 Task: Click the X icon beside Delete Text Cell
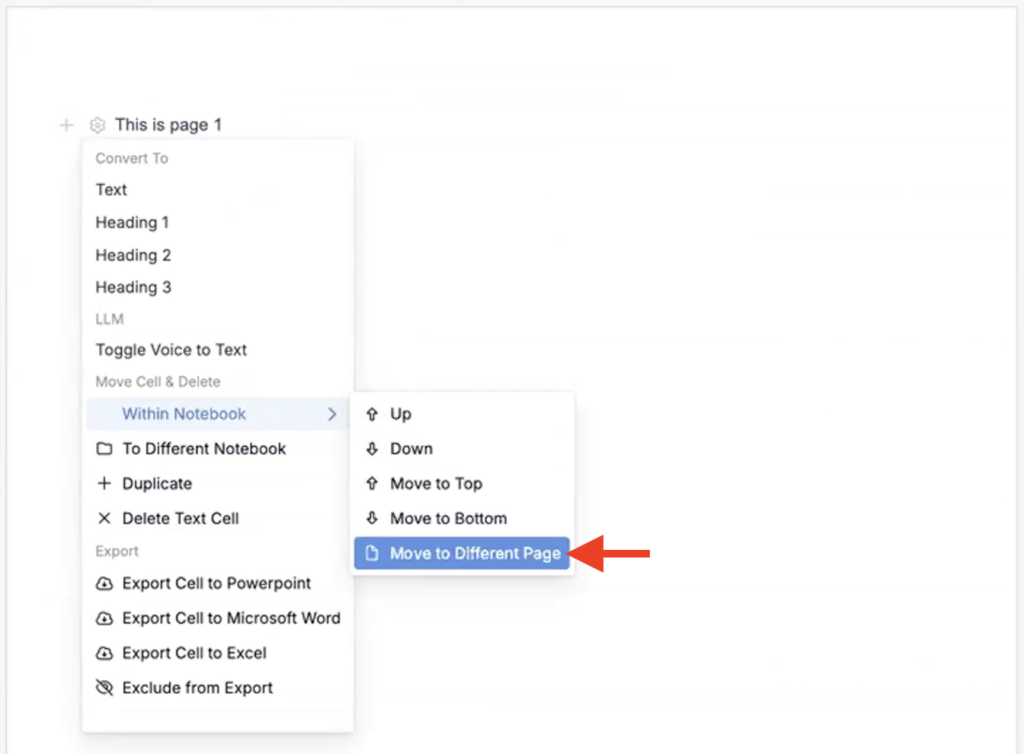[x=104, y=519]
